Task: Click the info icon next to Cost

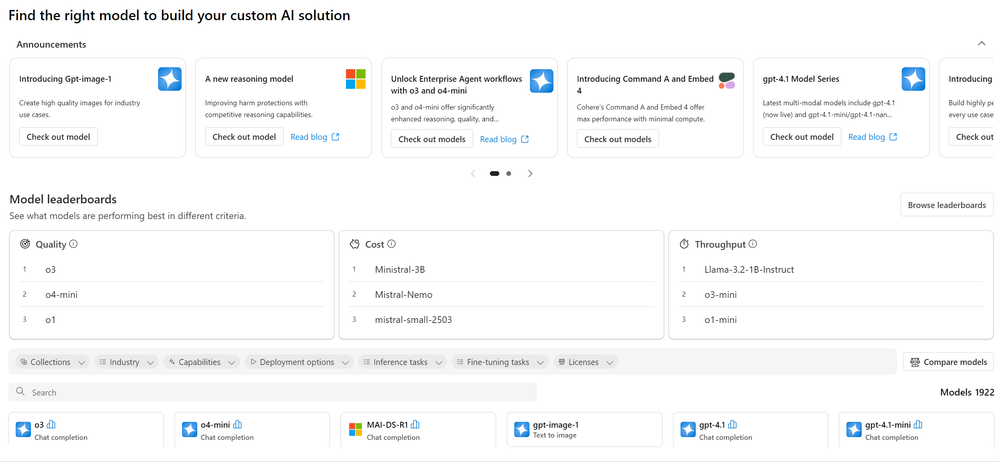Action: coord(391,244)
